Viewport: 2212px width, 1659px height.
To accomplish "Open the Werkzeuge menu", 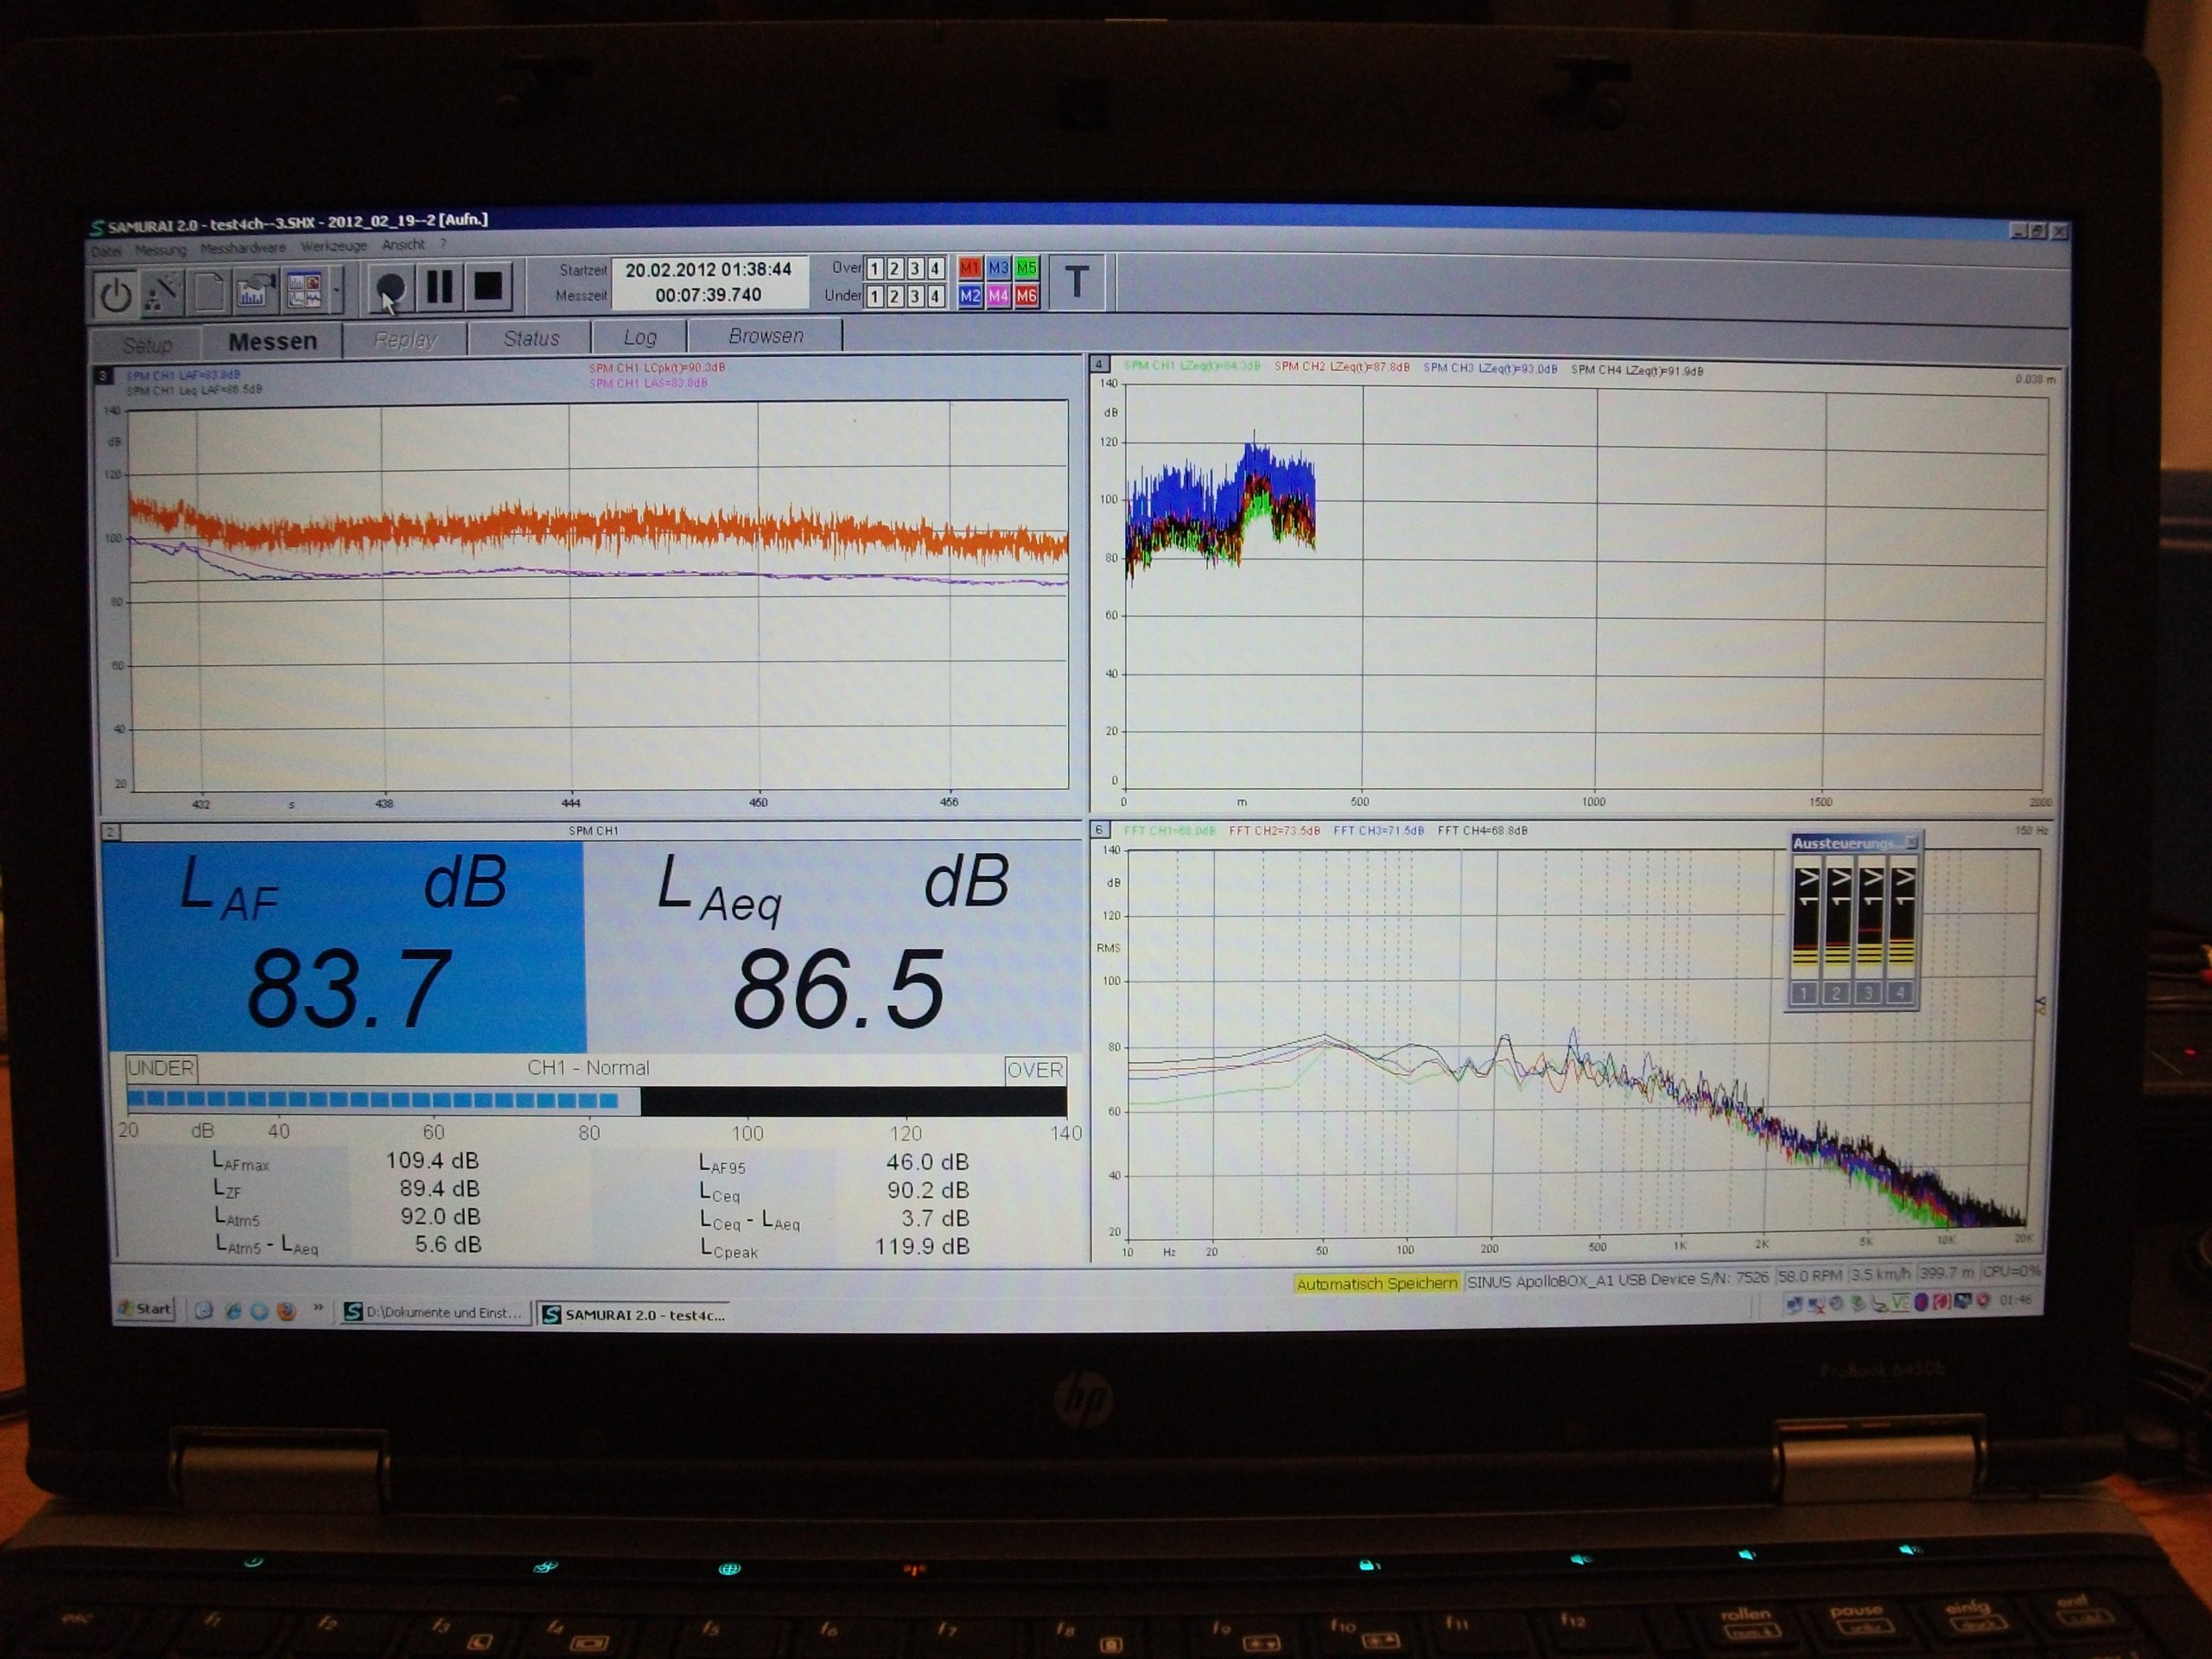I will [x=333, y=246].
